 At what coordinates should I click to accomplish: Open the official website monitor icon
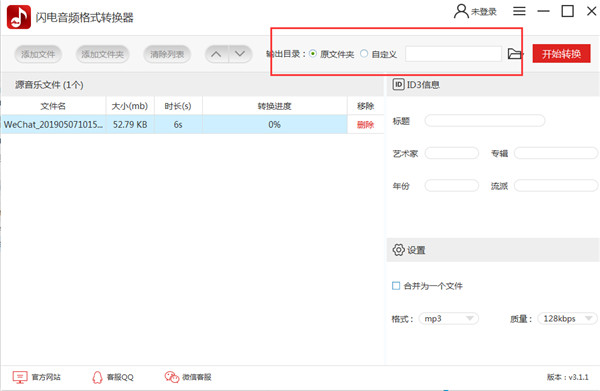(20, 377)
